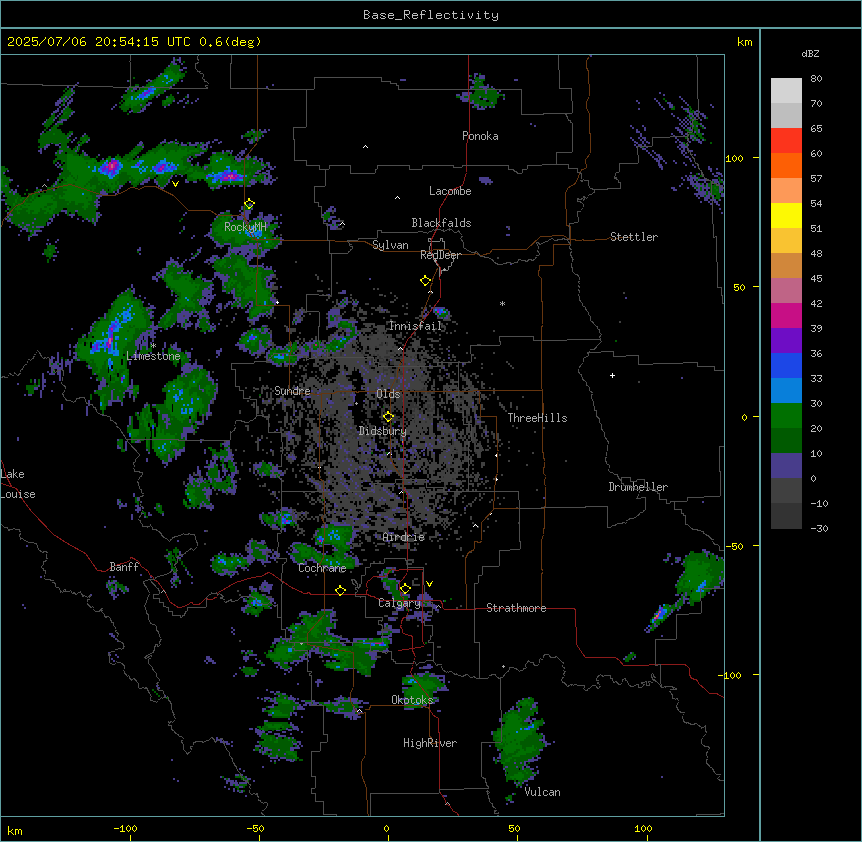Image resolution: width=862 pixels, height=842 pixels.
Task: Click the Lake Louise label
Action: pos(16,484)
